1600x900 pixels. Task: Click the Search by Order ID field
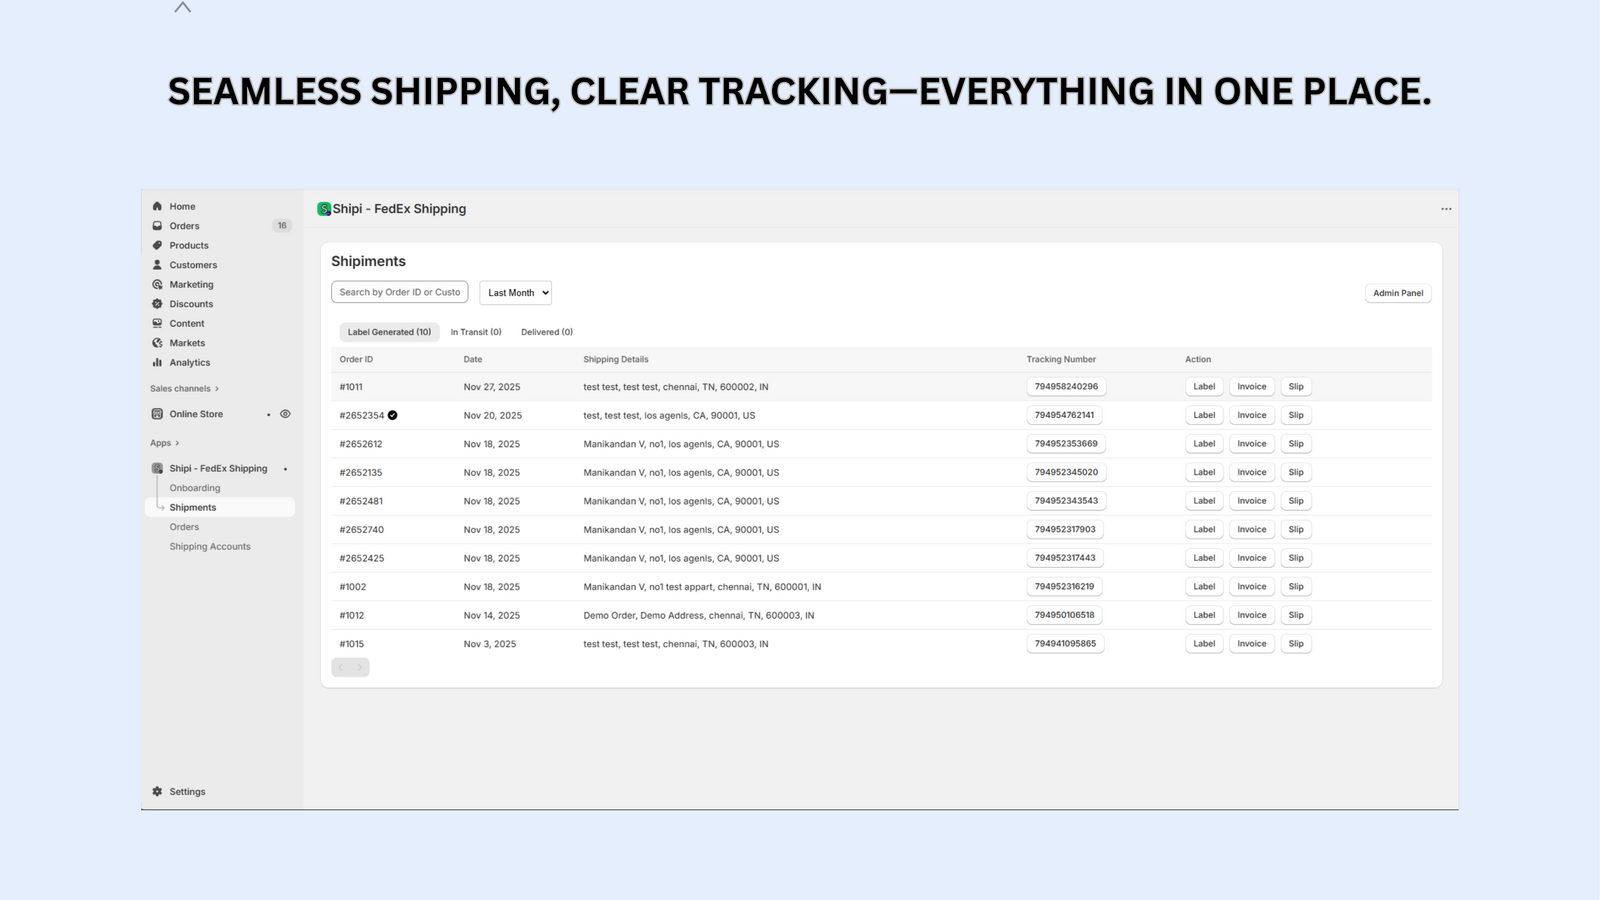[399, 292]
